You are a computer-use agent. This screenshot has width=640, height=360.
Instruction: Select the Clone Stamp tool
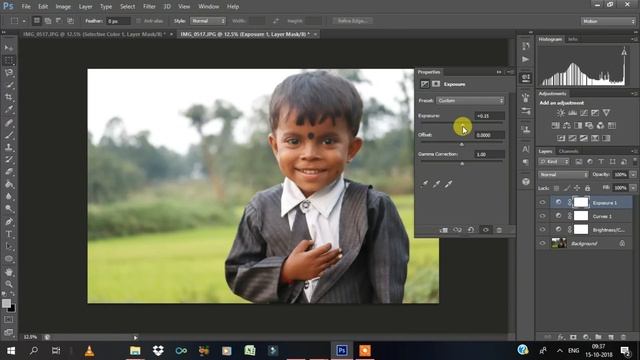point(9,147)
